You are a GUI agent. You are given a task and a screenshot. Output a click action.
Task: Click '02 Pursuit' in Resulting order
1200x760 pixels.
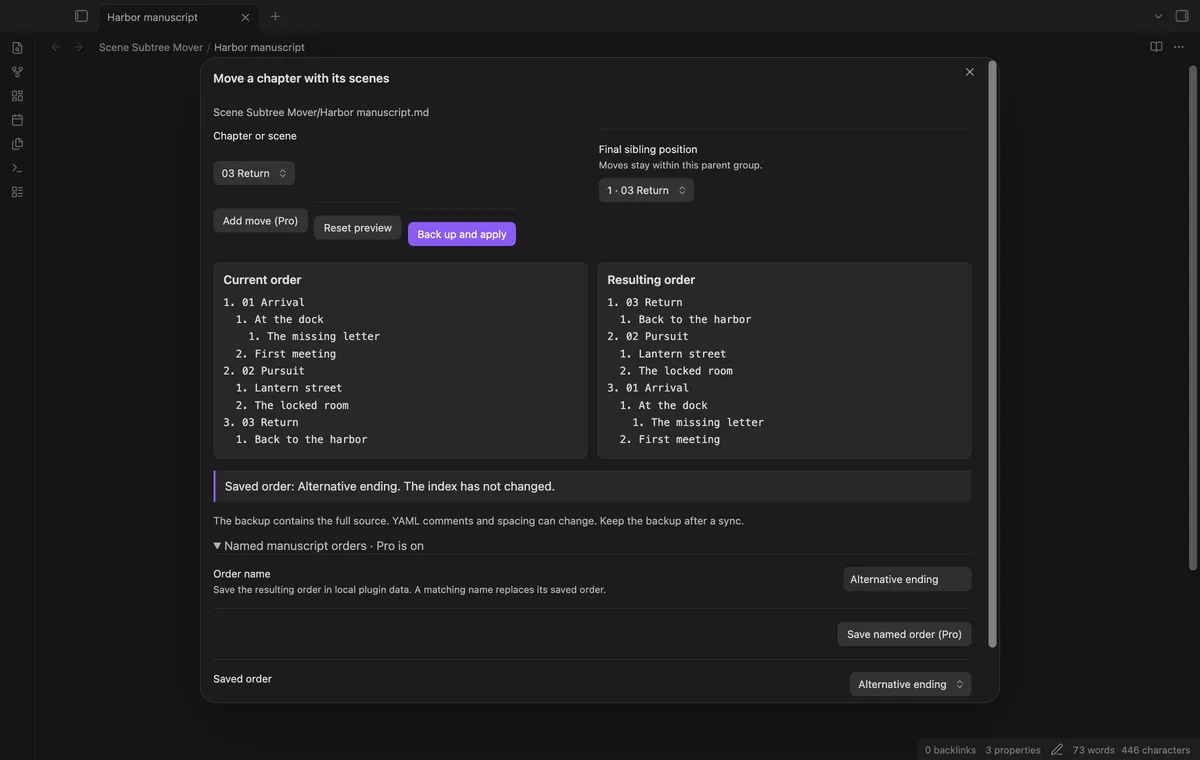tap(657, 336)
